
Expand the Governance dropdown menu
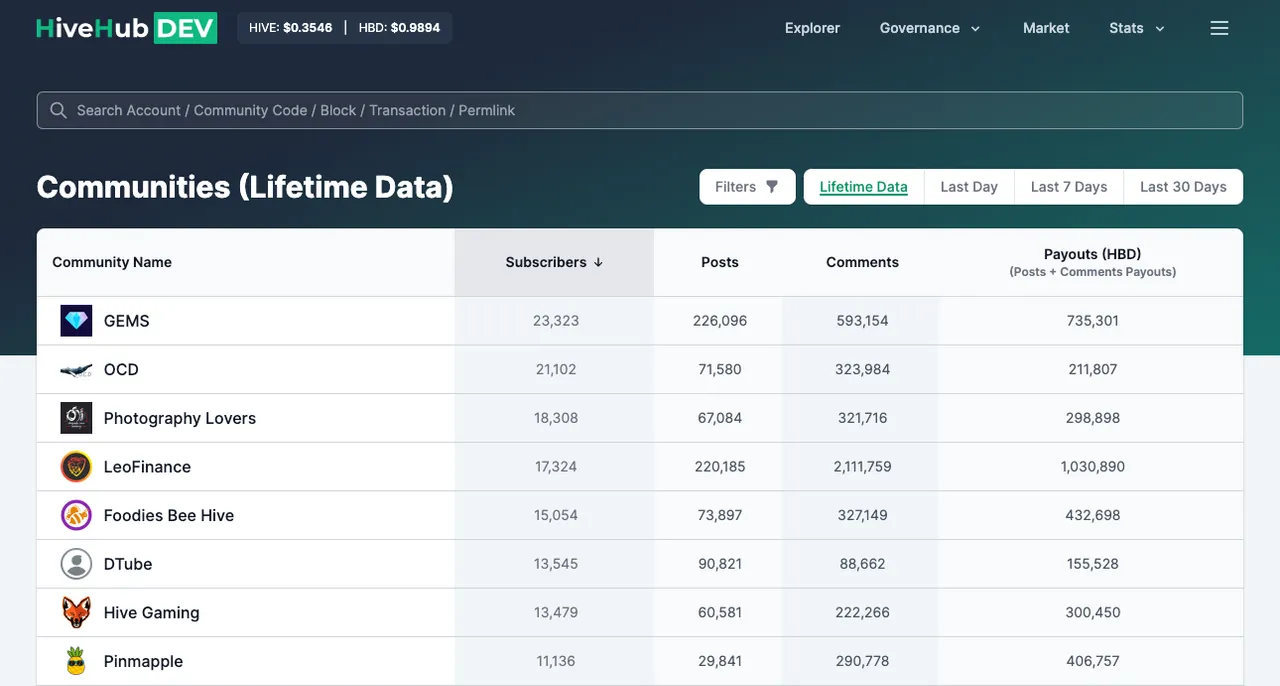click(930, 28)
